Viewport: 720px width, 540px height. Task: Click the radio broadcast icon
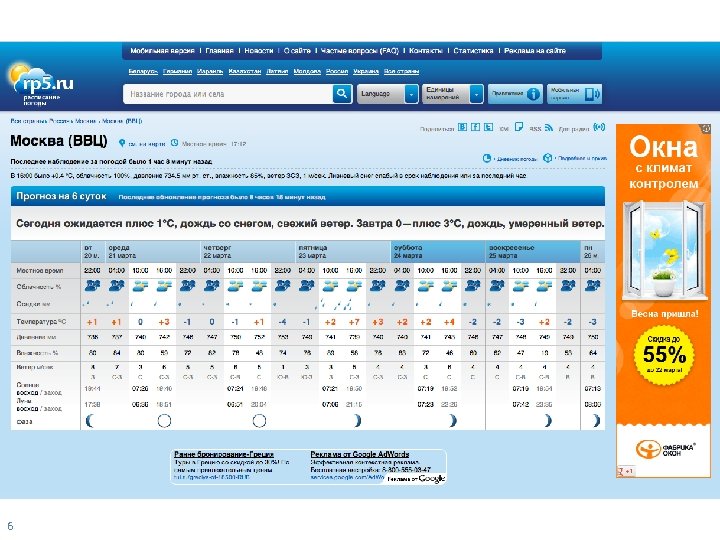(x=599, y=127)
